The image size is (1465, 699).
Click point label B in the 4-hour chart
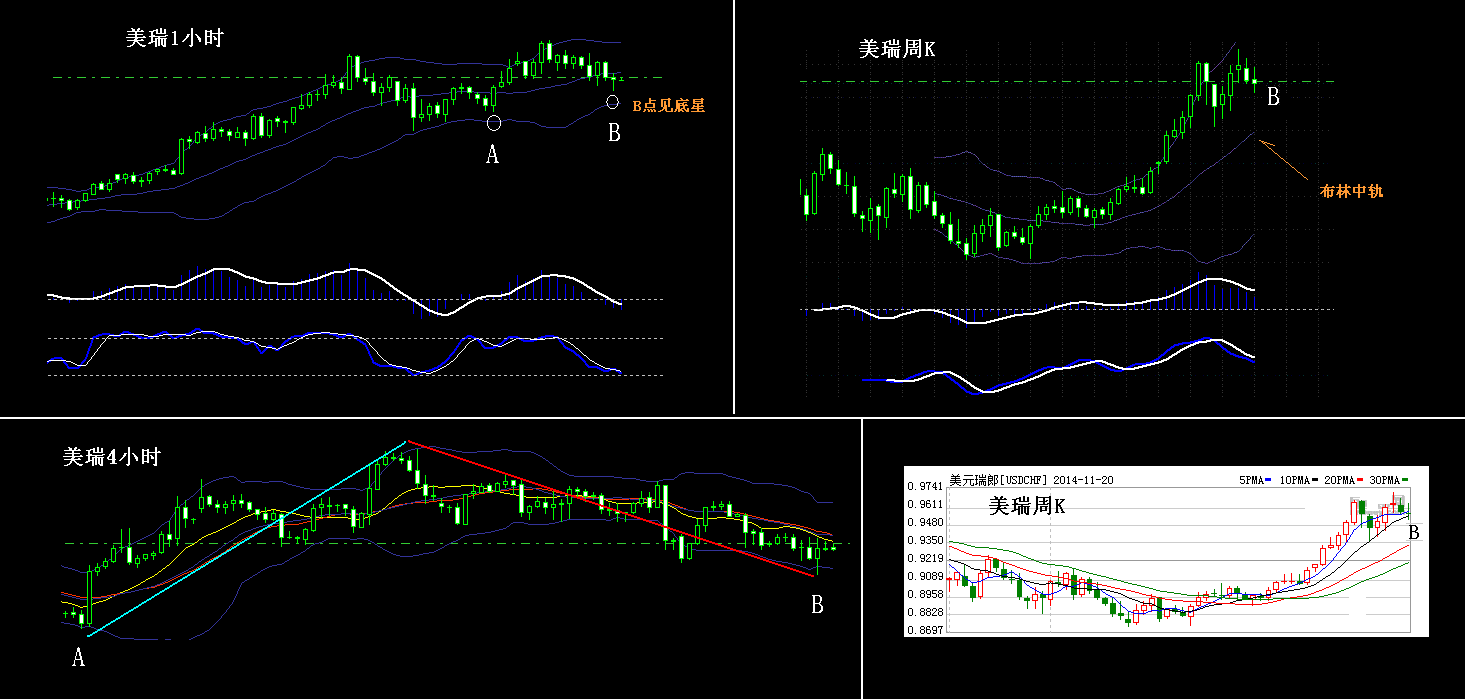(x=817, y=604)
